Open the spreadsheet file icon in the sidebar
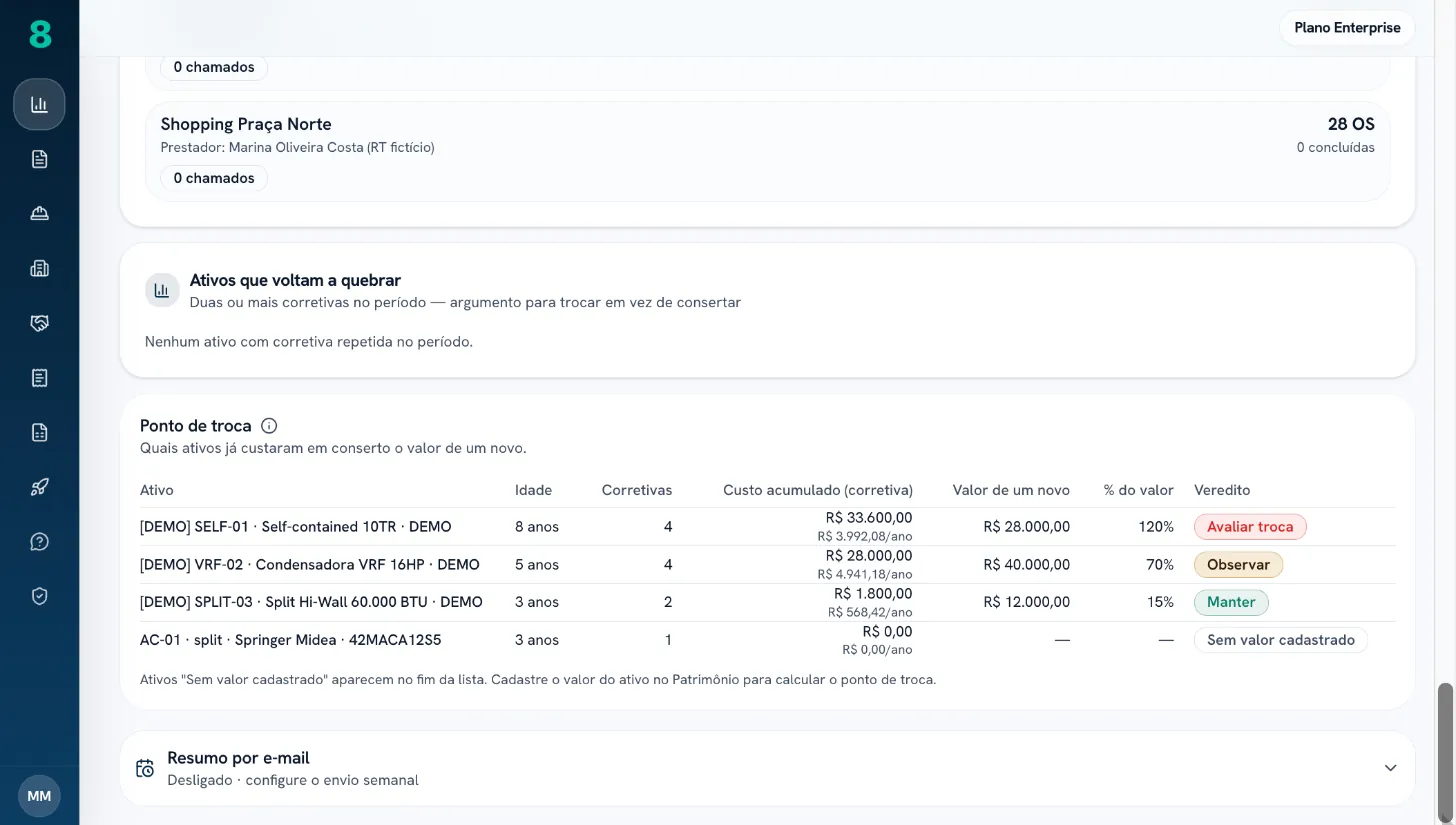Viewport: 1456px width, 825px height. tap(39, 432)
